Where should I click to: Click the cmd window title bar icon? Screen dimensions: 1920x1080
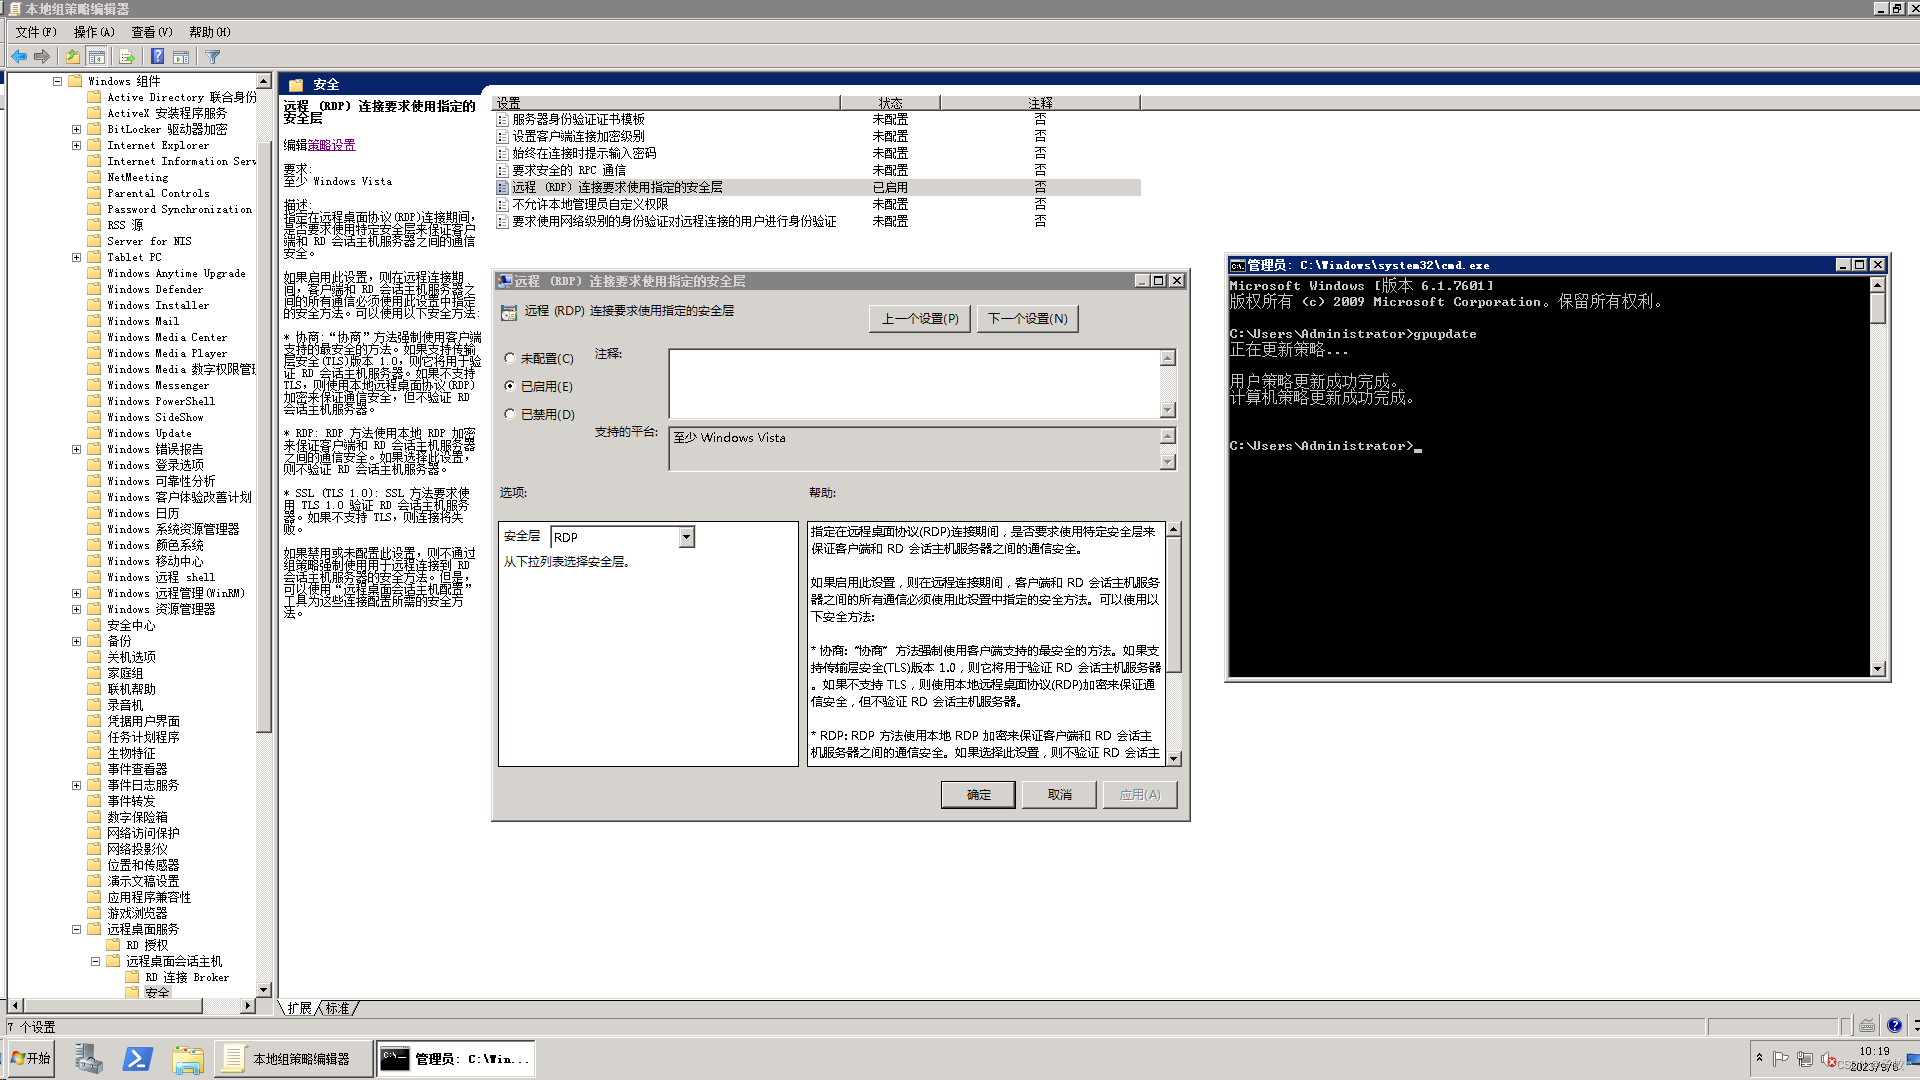click(1238, 265)
